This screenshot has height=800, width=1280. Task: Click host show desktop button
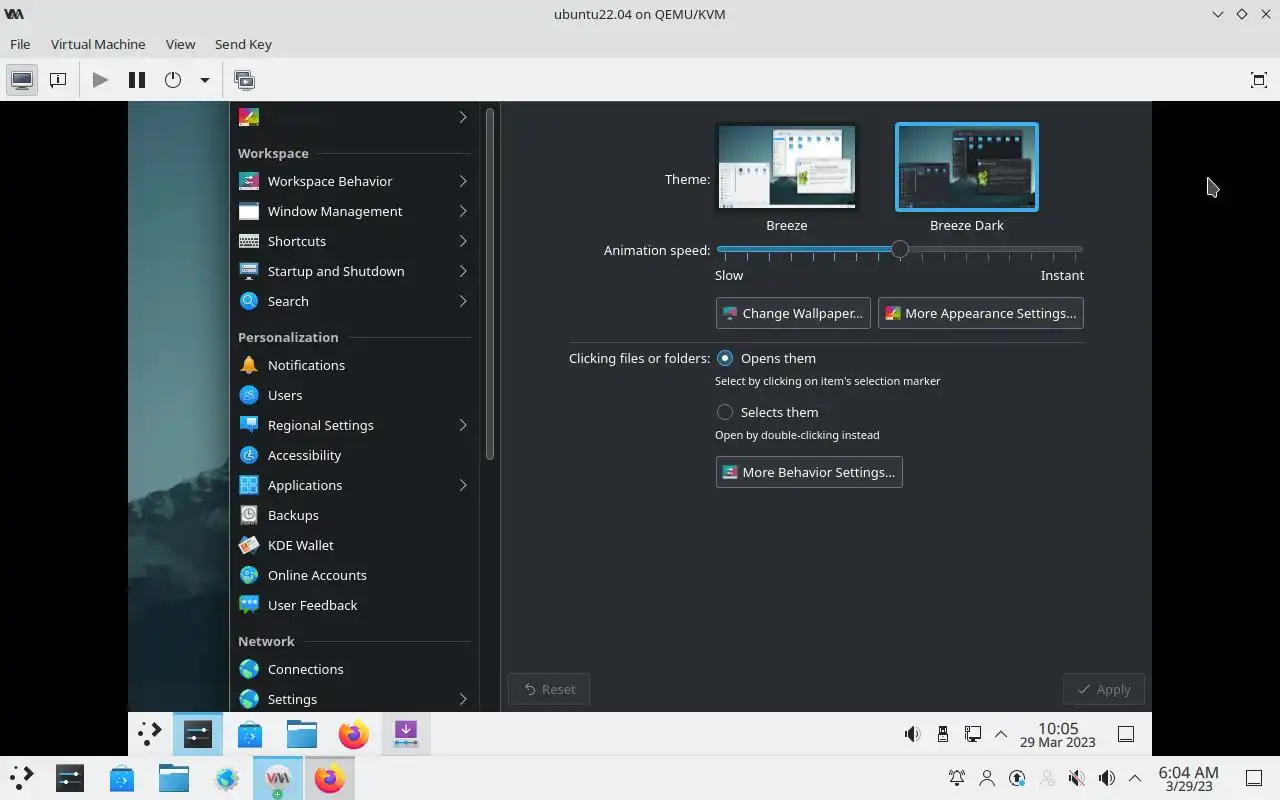[1253, 778]
